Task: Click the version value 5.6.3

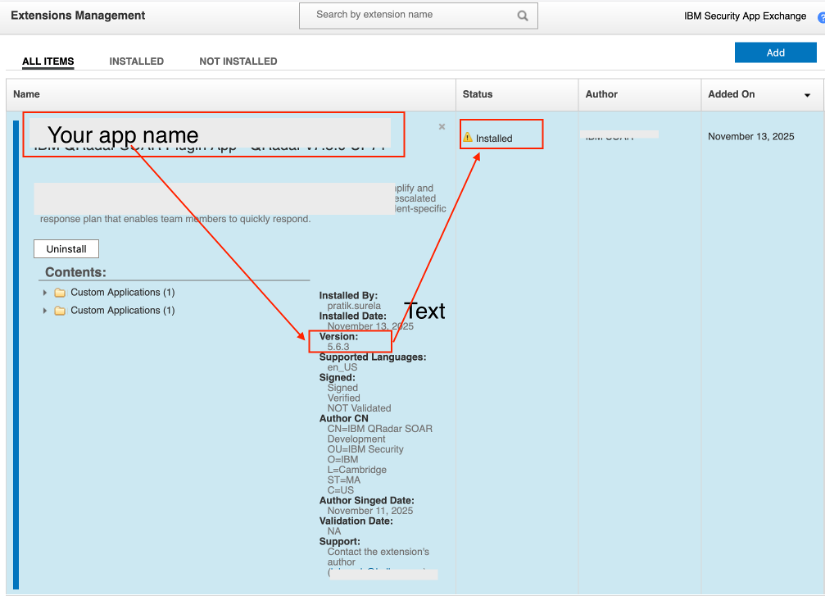Action: [338, 347]
